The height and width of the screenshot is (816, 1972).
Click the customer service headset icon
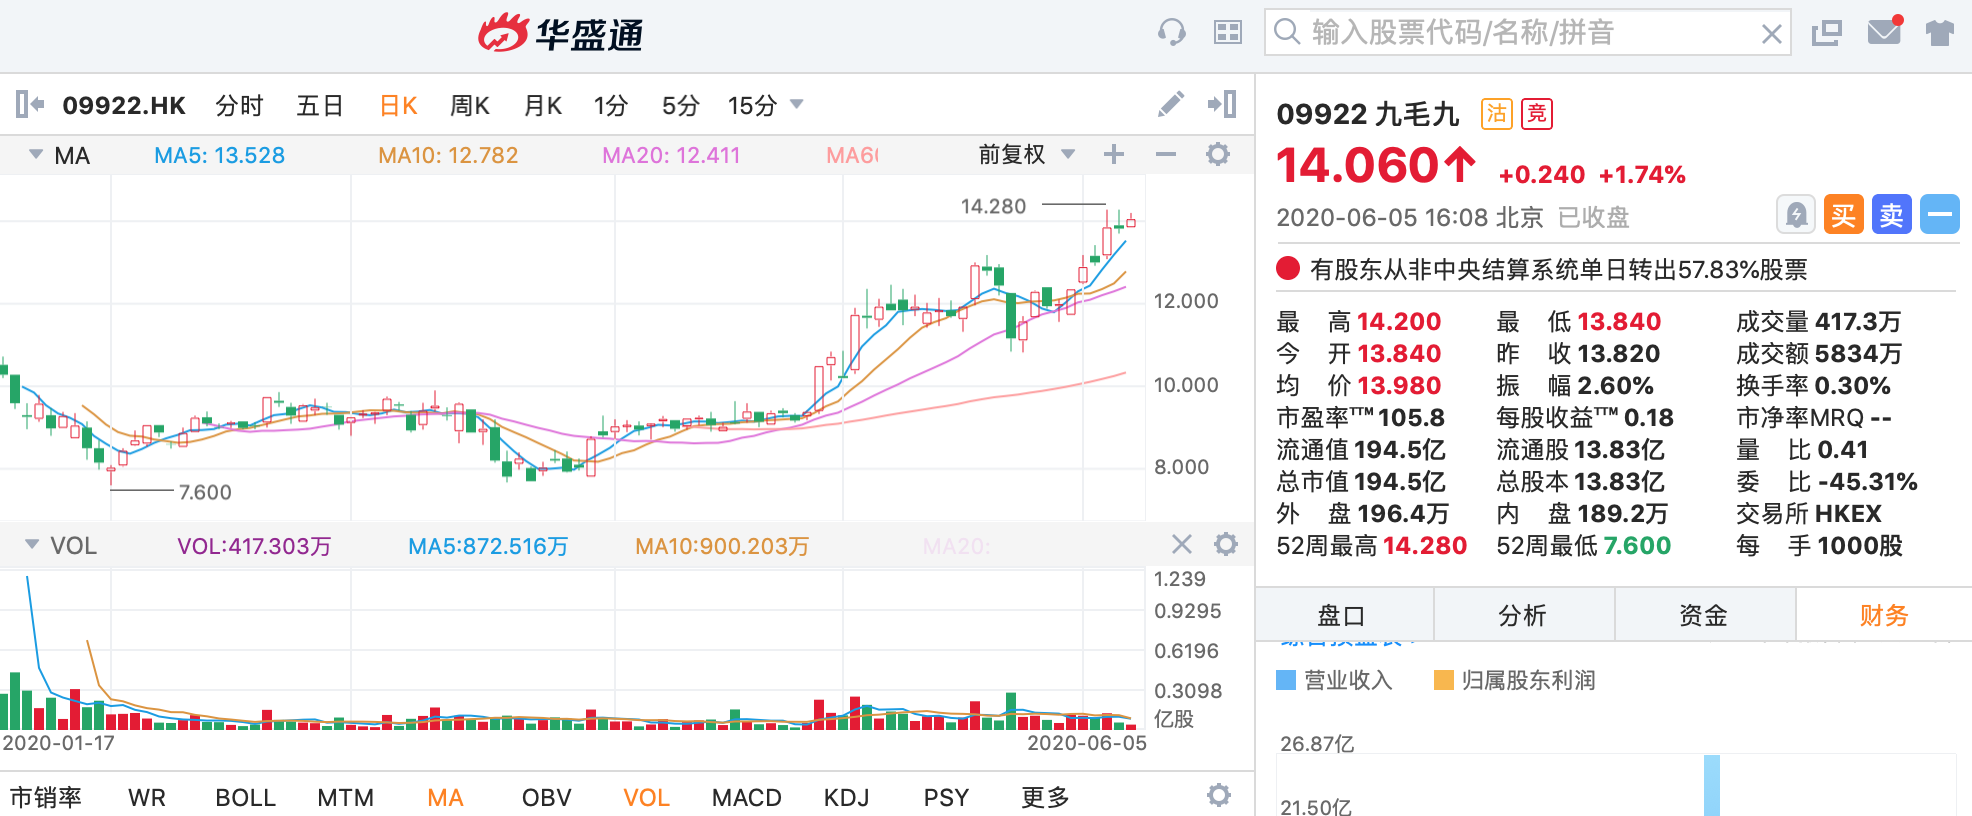click(x=1171, y=33)
